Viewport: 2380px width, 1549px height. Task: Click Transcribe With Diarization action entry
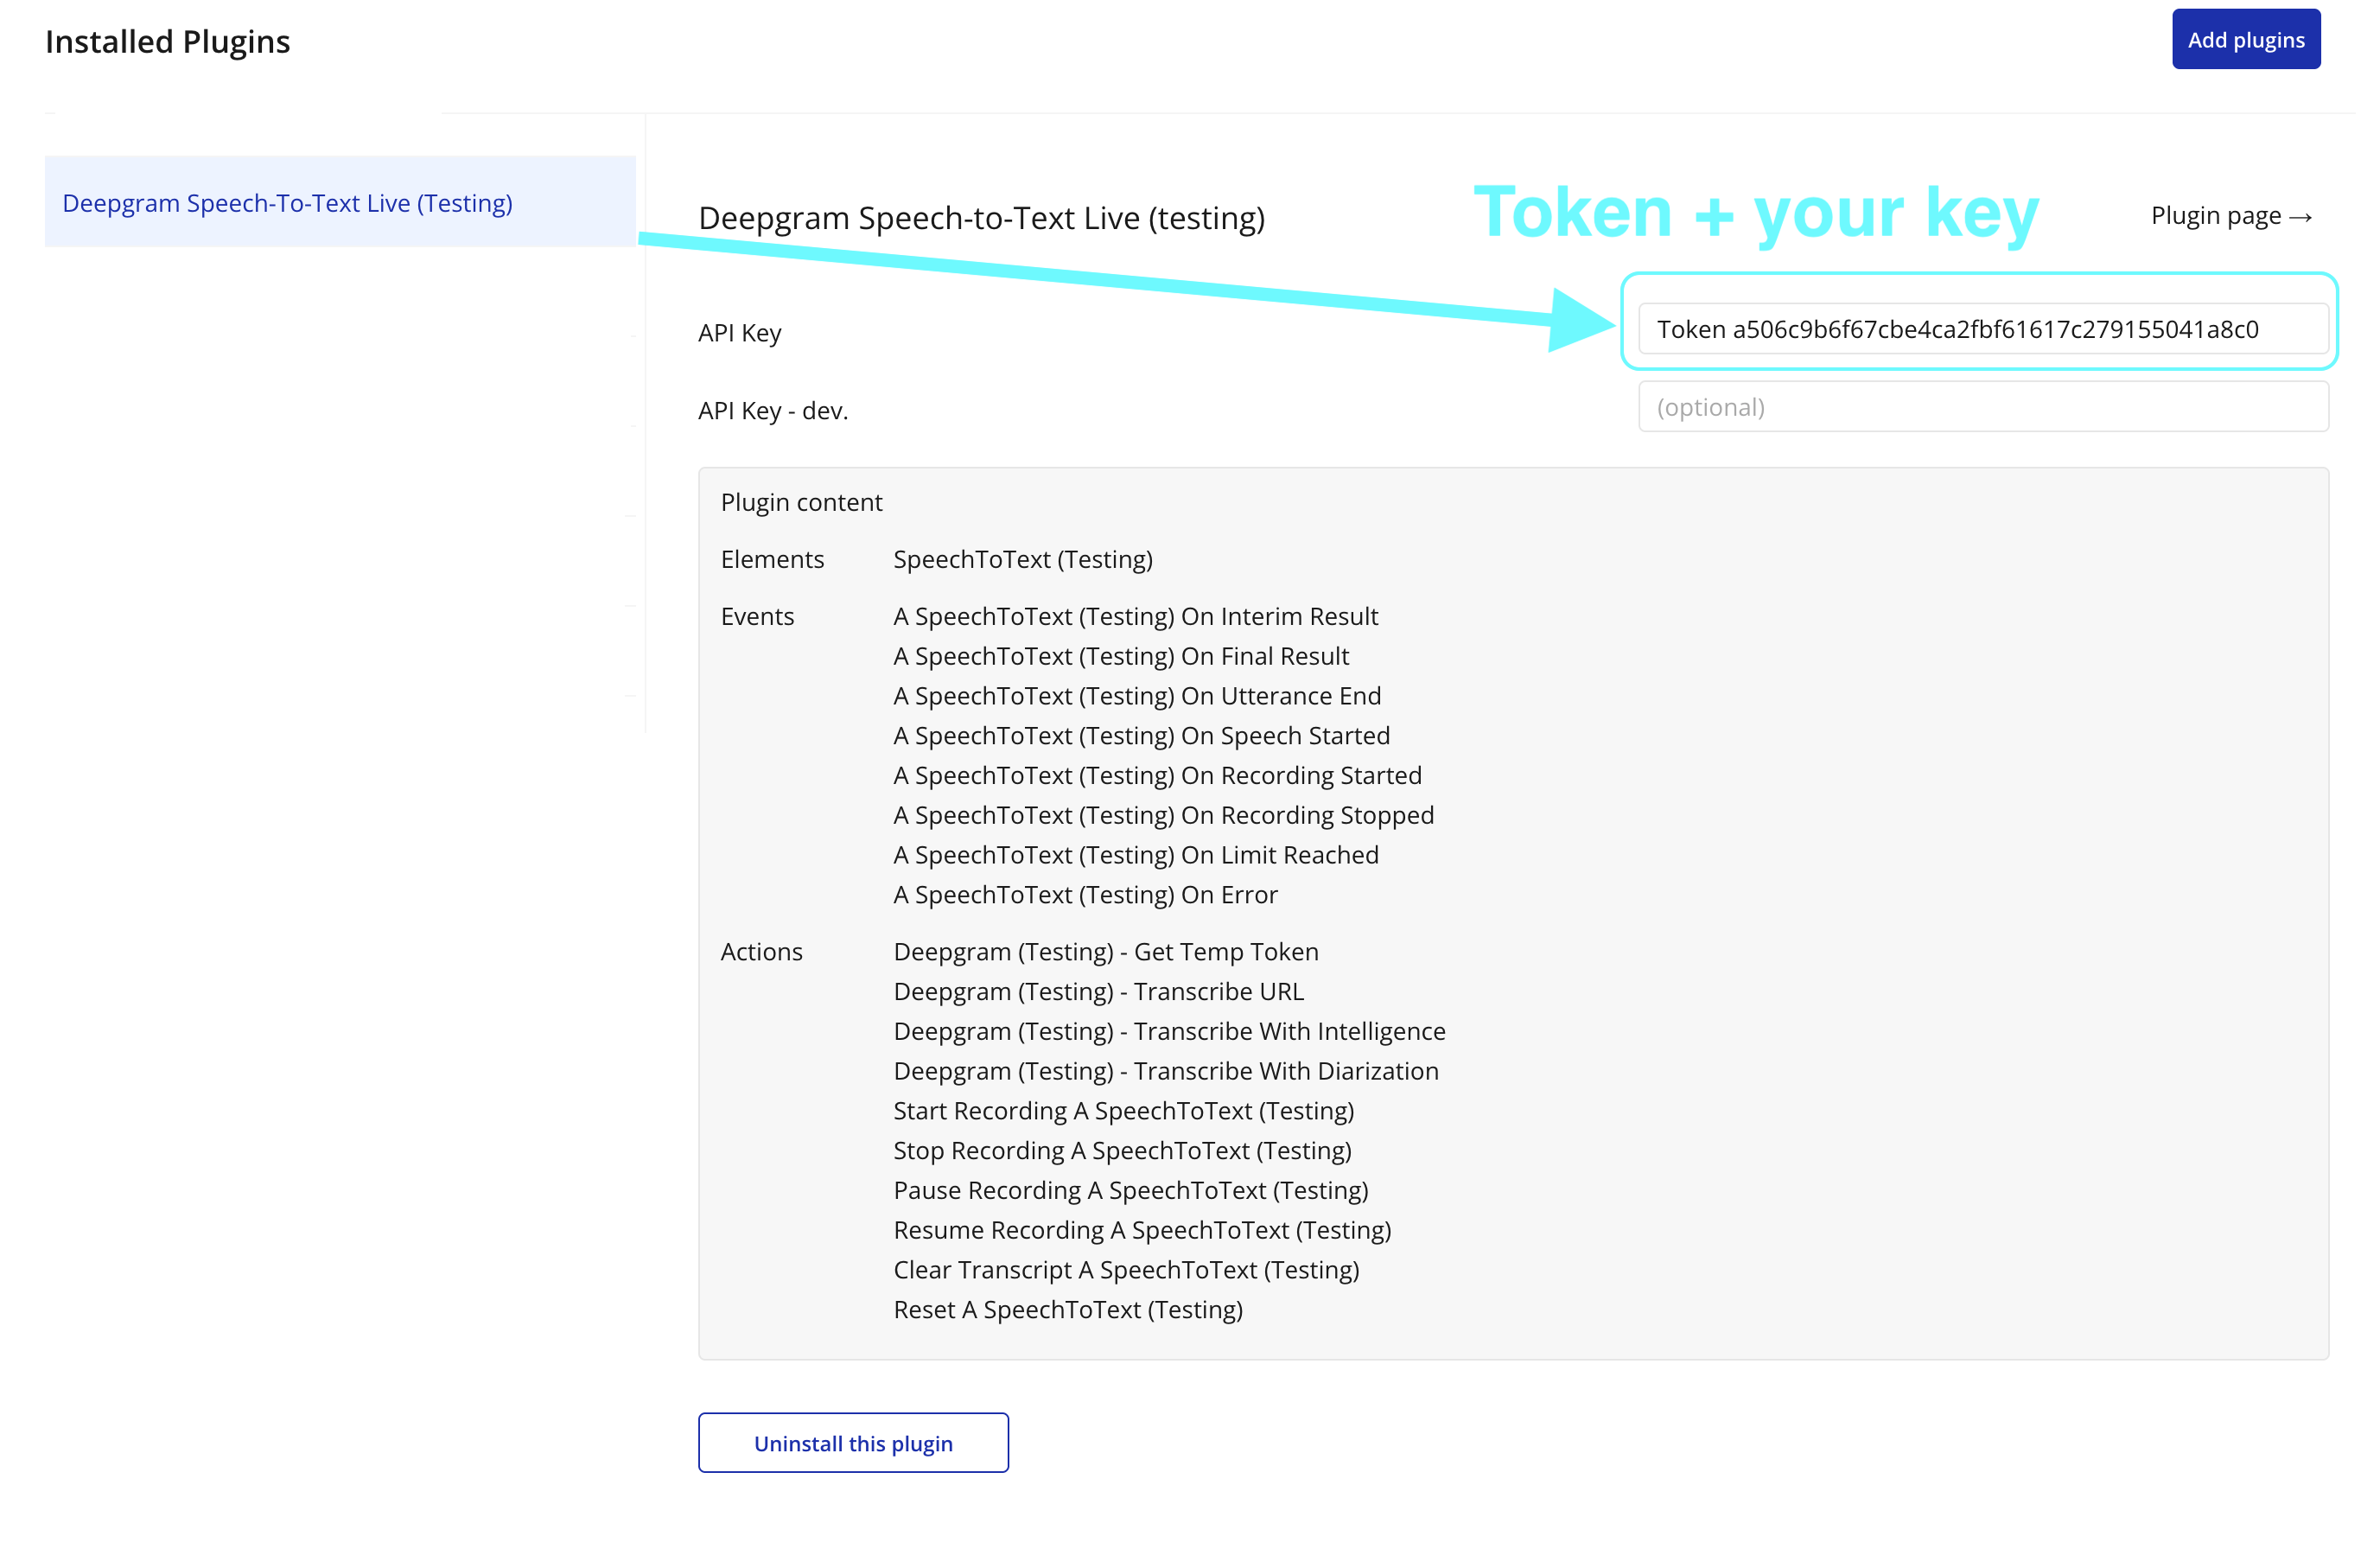coord(1165,1071)
